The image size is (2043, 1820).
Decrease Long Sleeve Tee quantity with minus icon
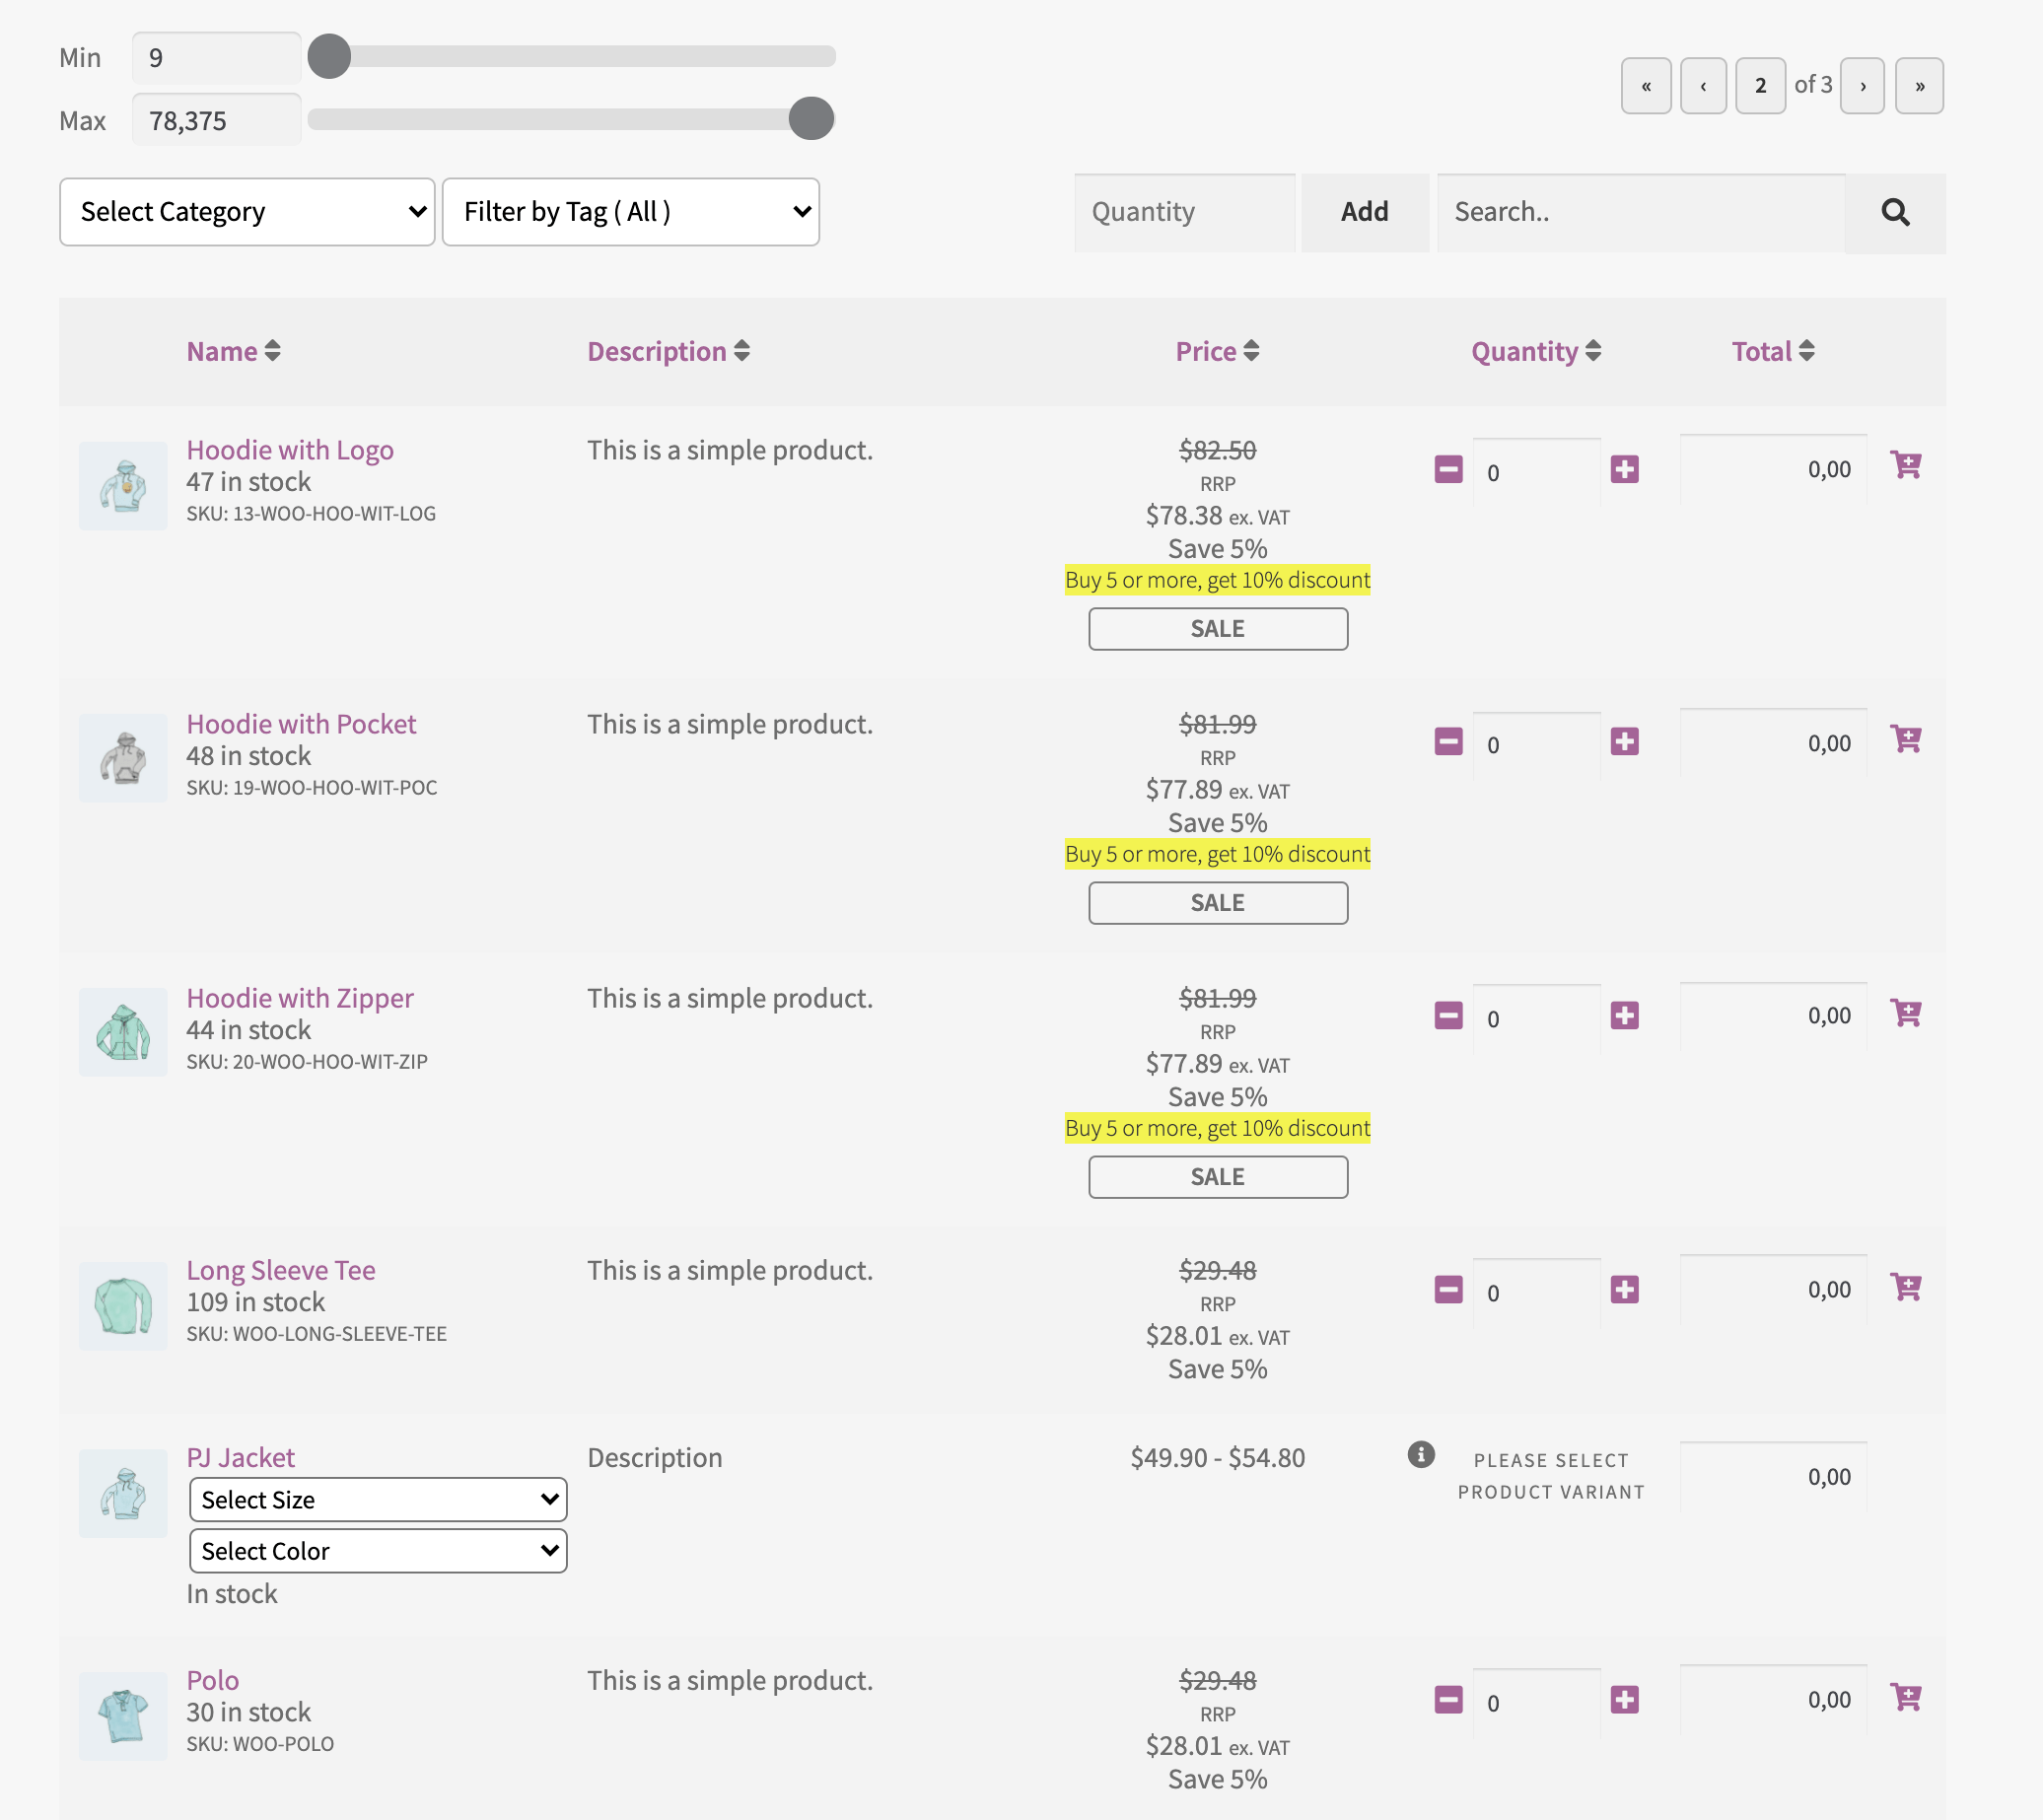point(1447,1290)
